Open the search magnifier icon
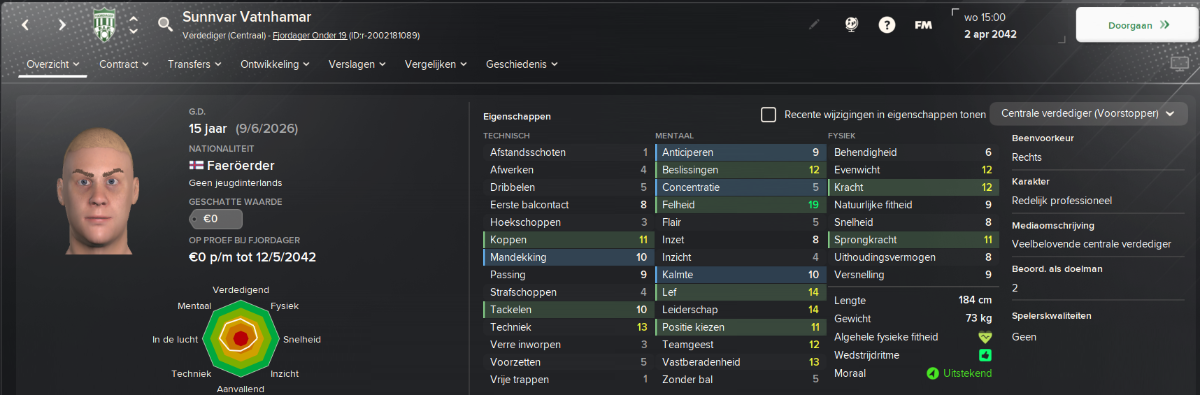The image size is (1200, 395). click(165, 24)
